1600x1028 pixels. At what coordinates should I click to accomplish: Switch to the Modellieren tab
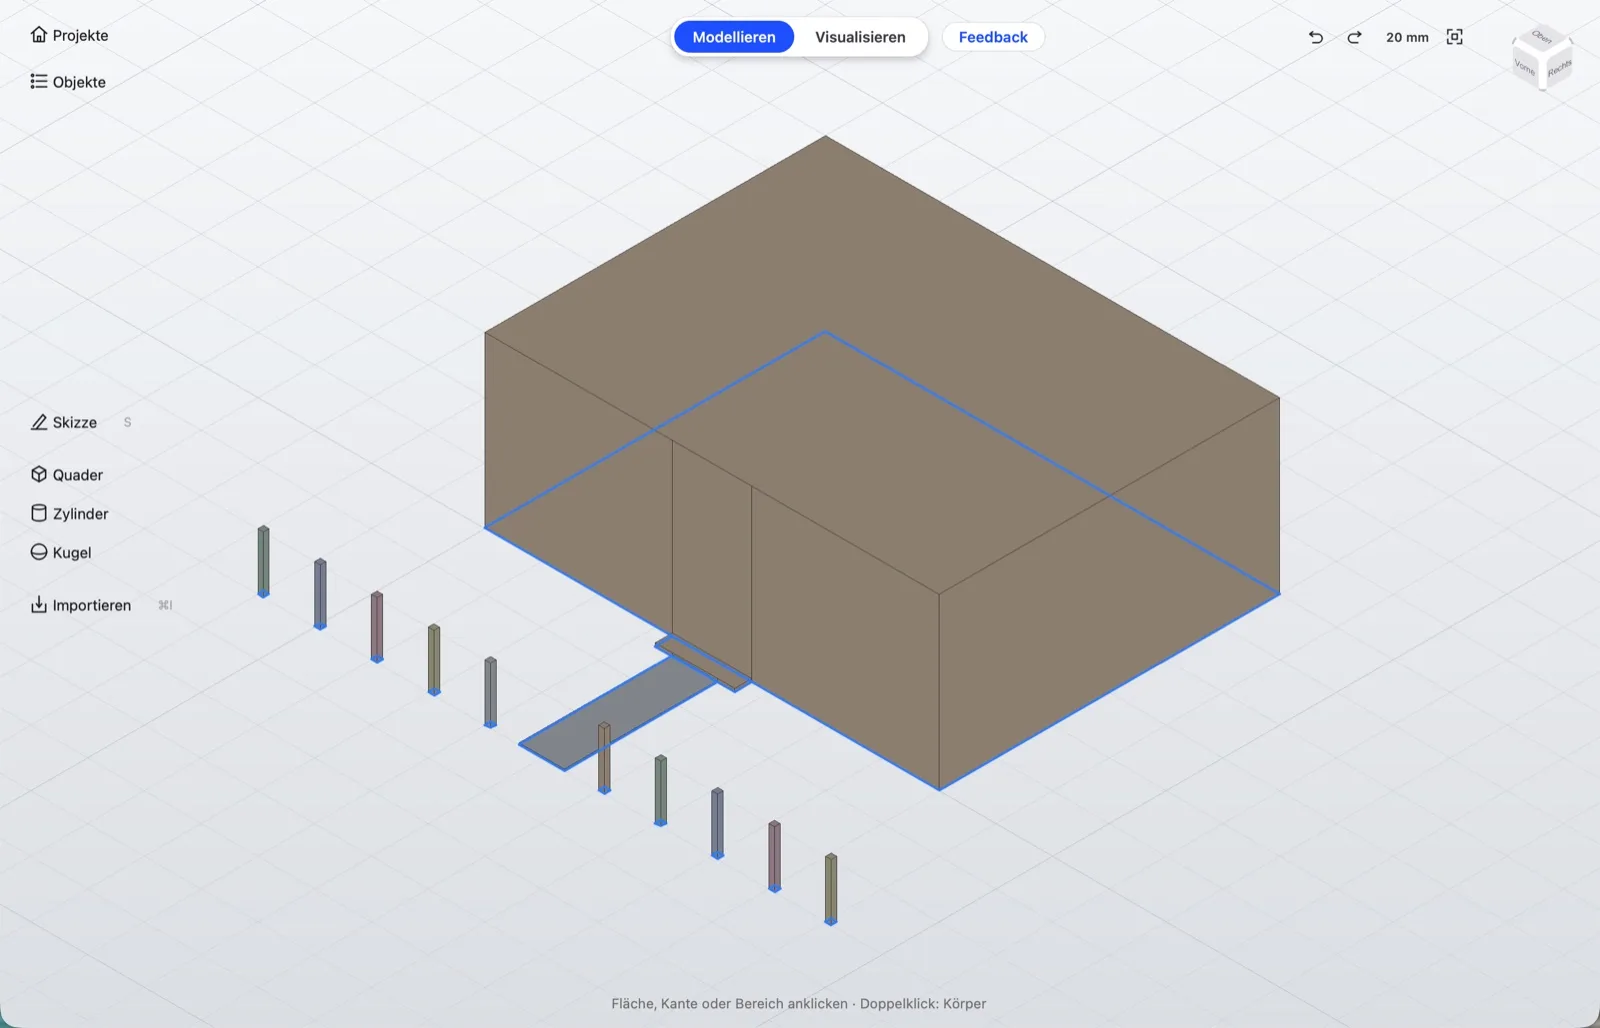point(734,37)
